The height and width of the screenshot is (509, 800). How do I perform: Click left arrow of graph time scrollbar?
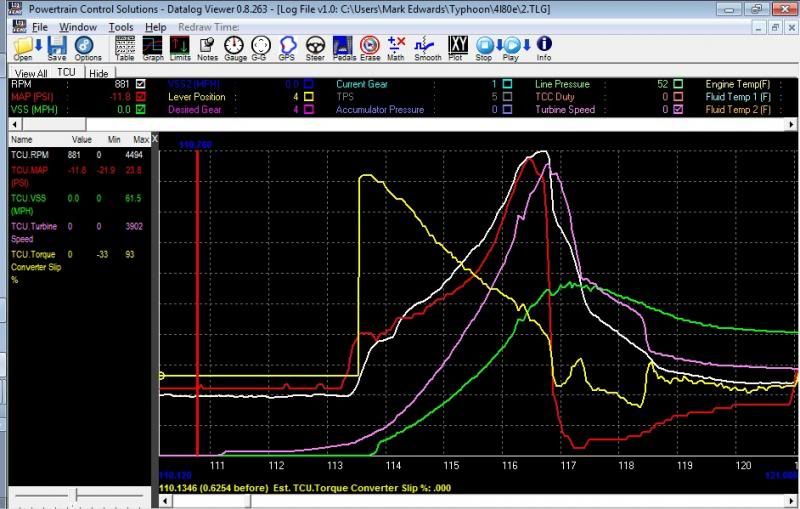click(165, 501)
